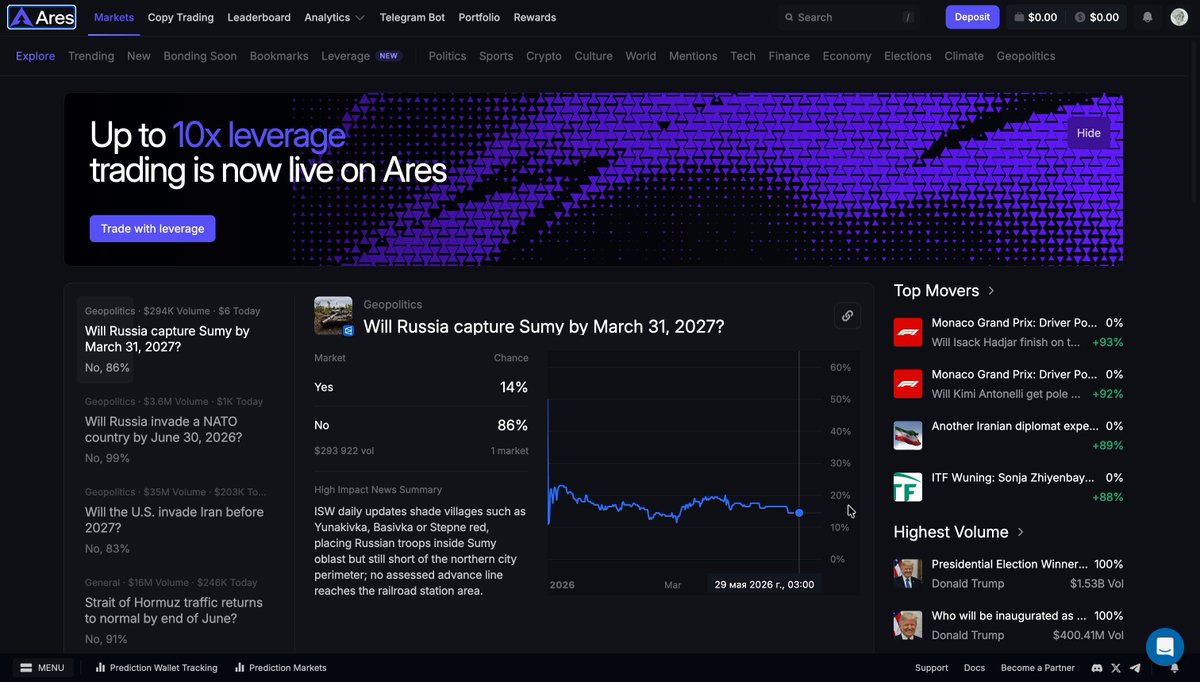Click the Sumy market thumbnail image
This screenshot has height=682, width=1200.
pos(333,316)
